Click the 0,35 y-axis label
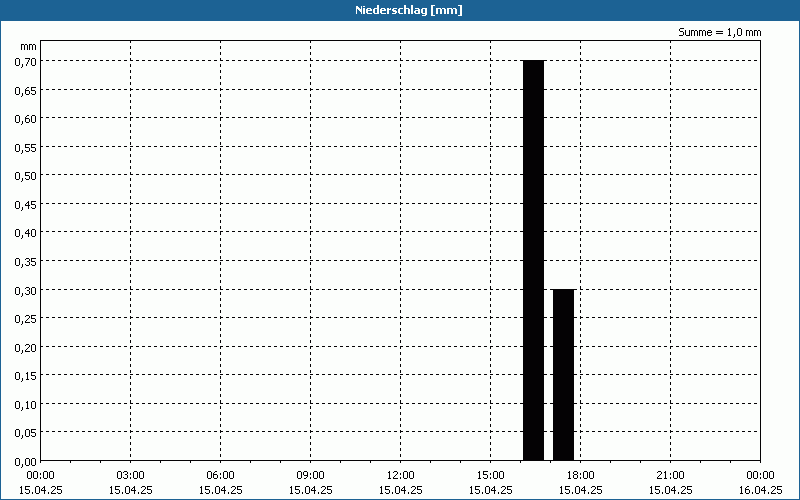This screenshot has height=500, width=800. pos(26,261)
